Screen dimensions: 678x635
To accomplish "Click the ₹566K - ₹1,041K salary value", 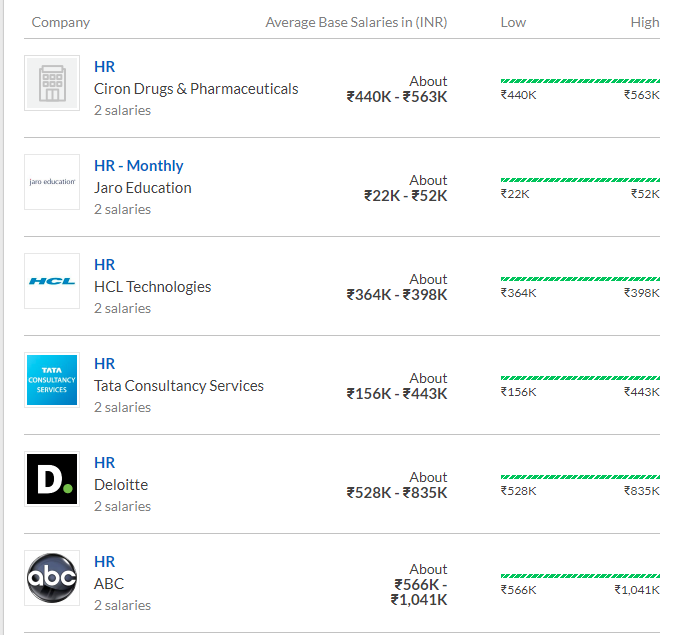I will point(419,592).
